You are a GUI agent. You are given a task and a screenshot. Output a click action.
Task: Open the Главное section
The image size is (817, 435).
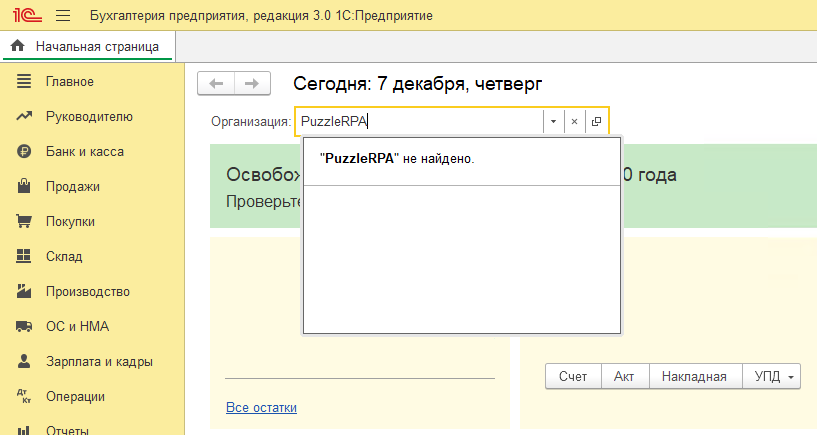tap(70, 82)
